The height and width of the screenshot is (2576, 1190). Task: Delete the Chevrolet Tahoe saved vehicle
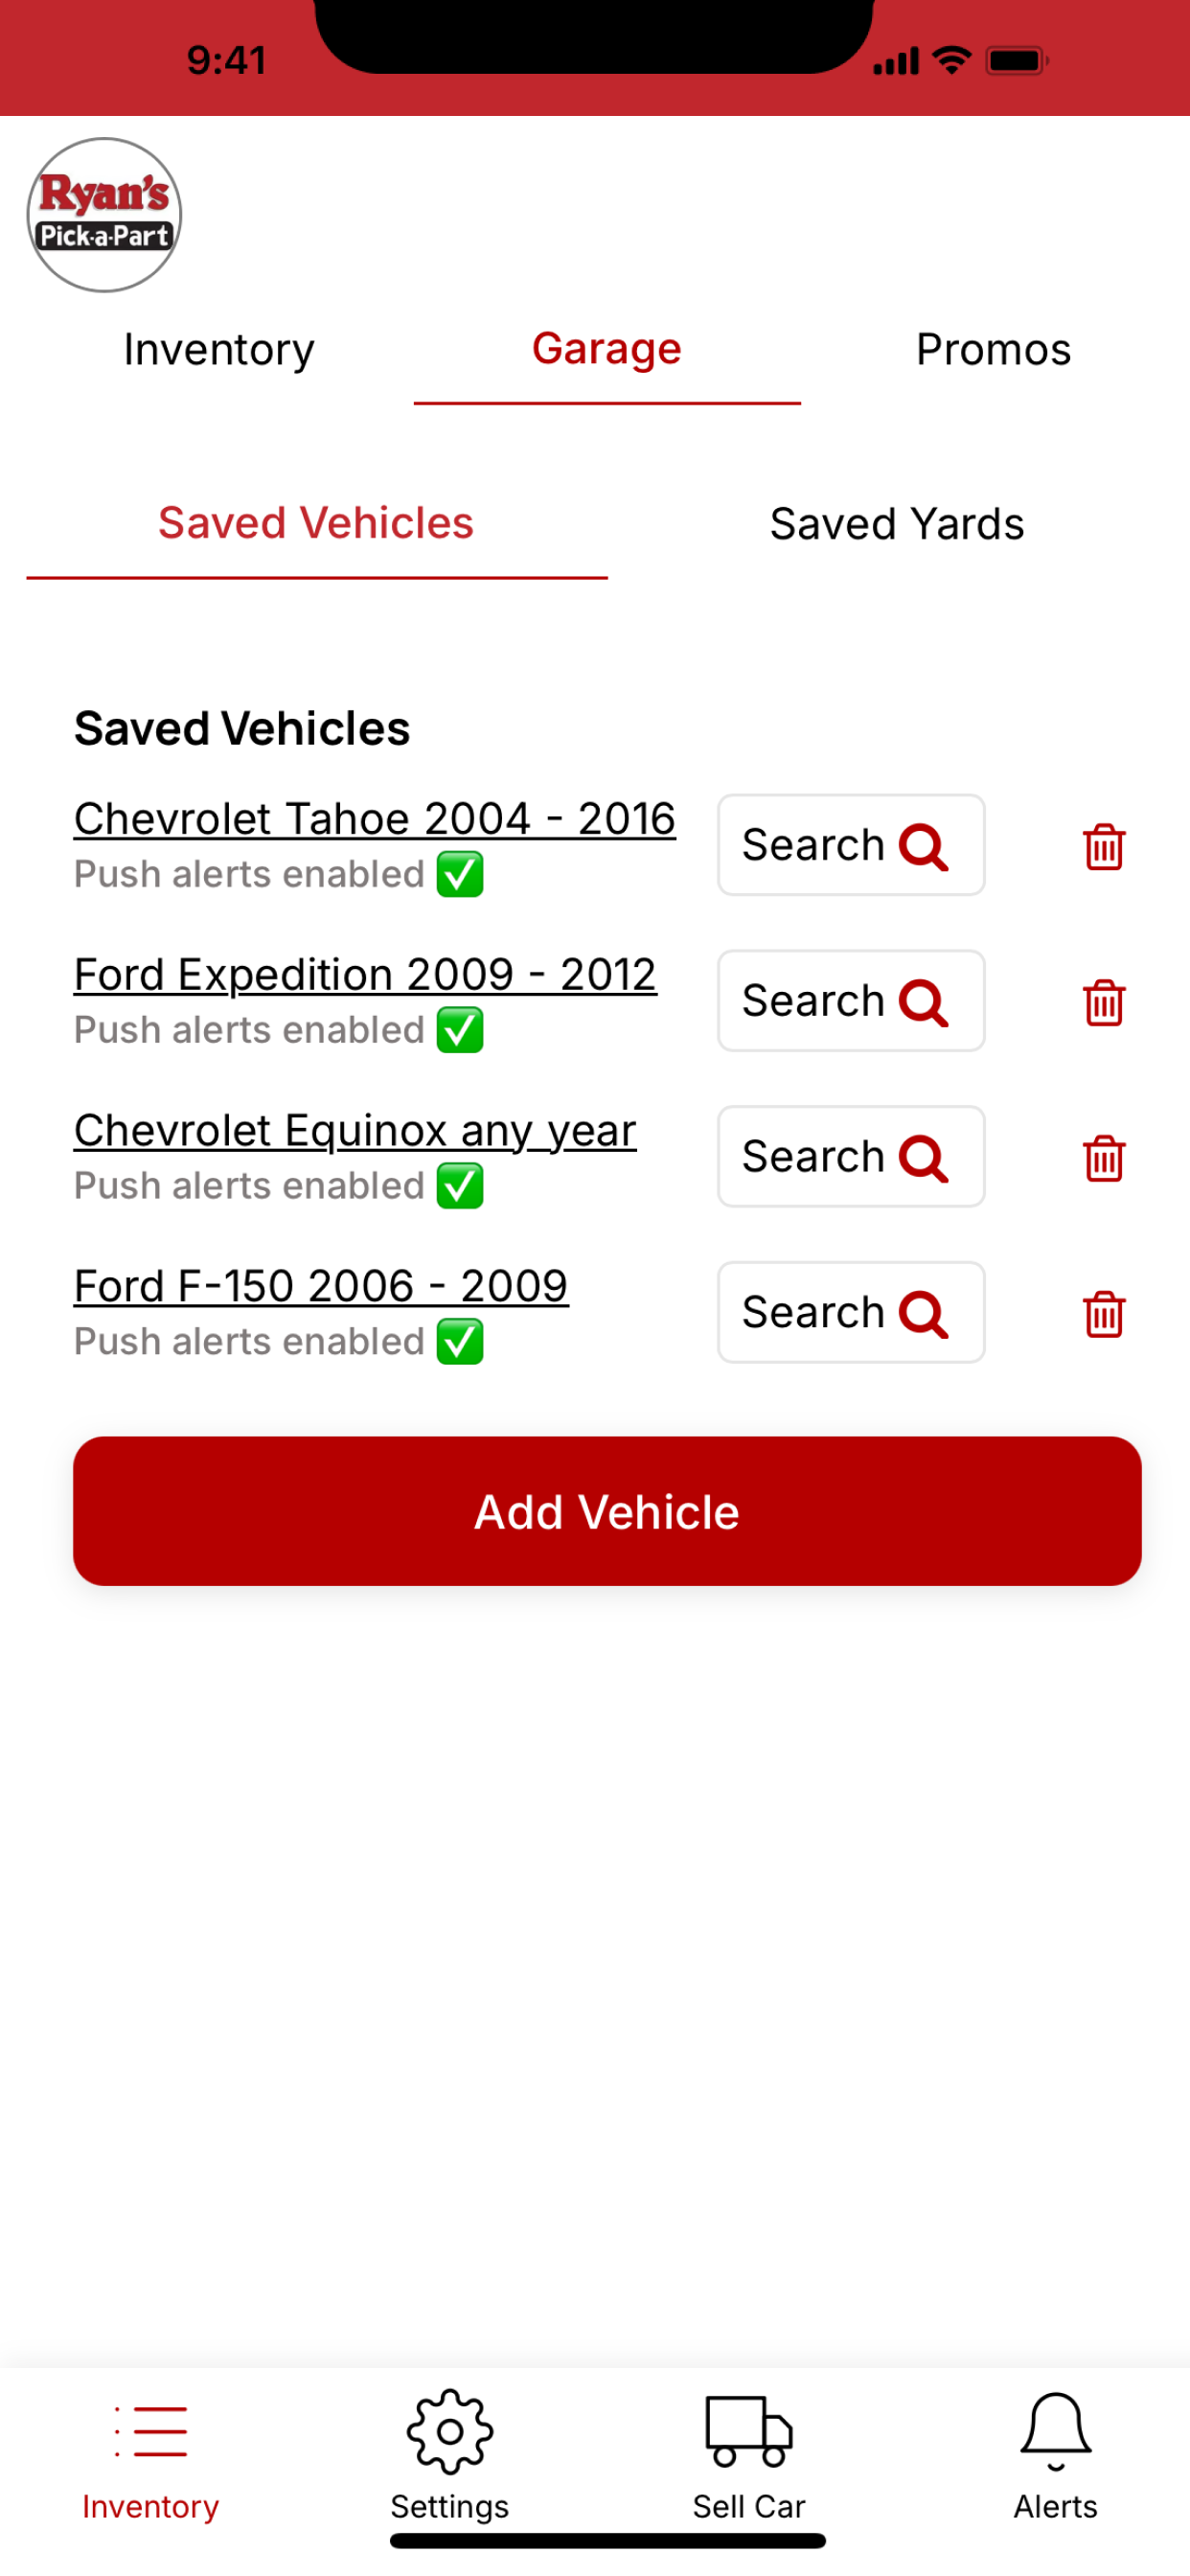(x=1104, y=846)
